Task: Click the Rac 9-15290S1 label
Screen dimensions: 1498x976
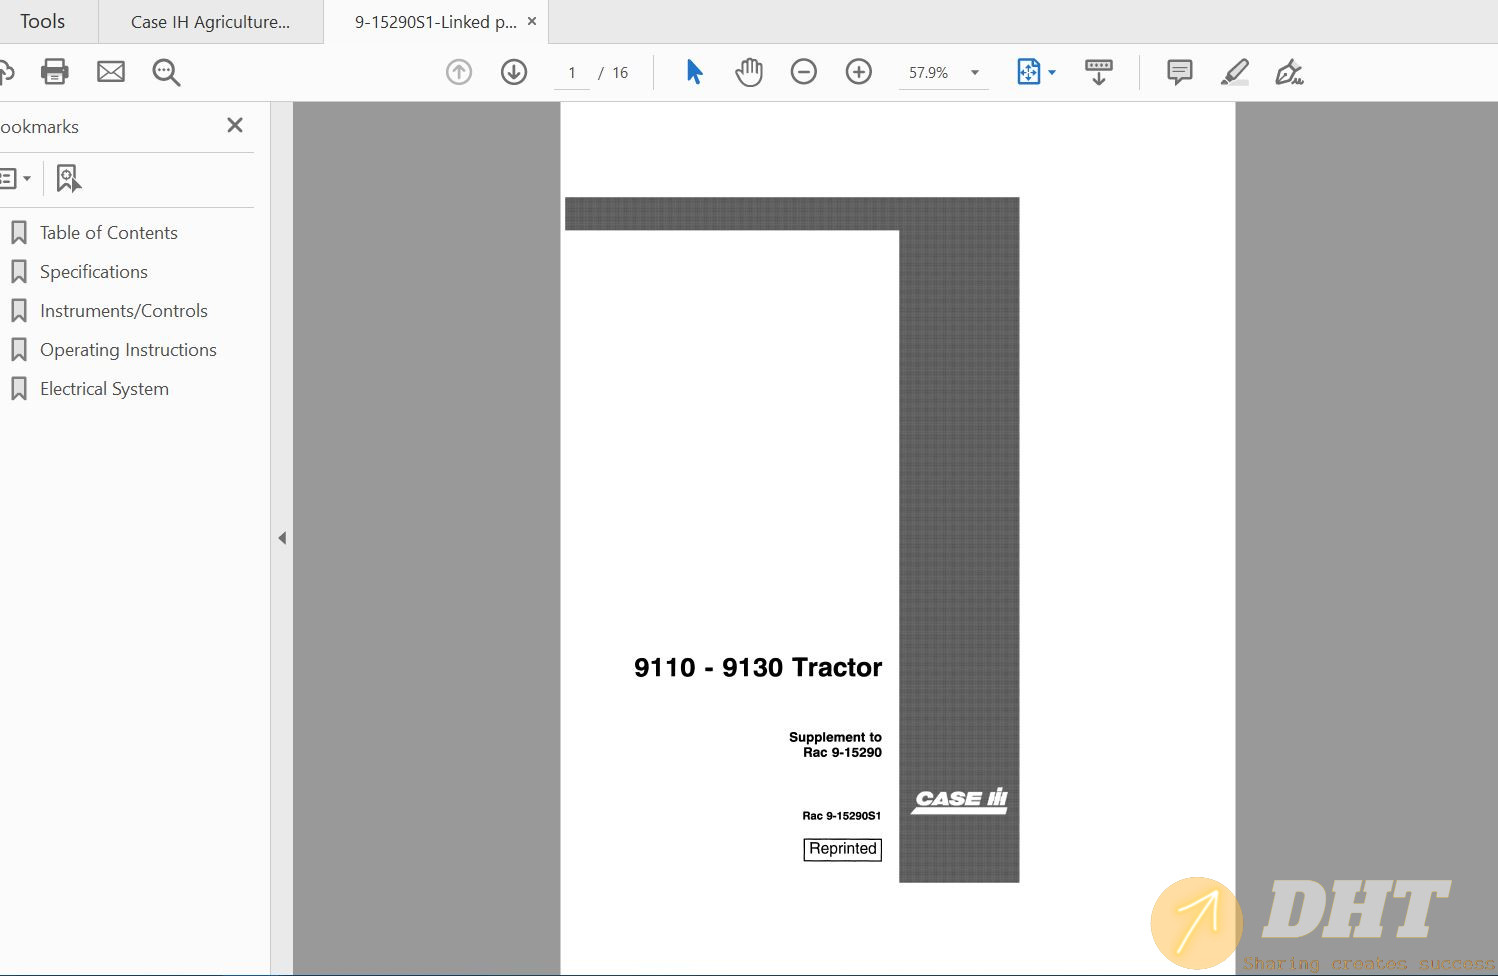Action: coord(842,816)
